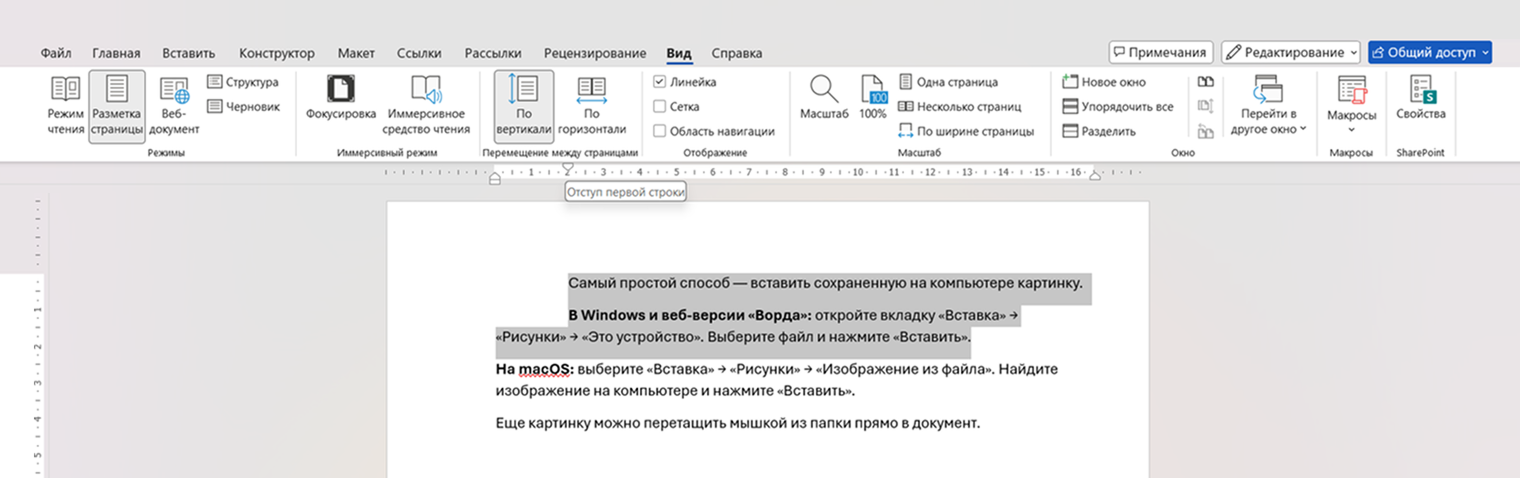Click the reset window position icon
Viewport: 1520px width, 478px height.
click(1205, 131)
